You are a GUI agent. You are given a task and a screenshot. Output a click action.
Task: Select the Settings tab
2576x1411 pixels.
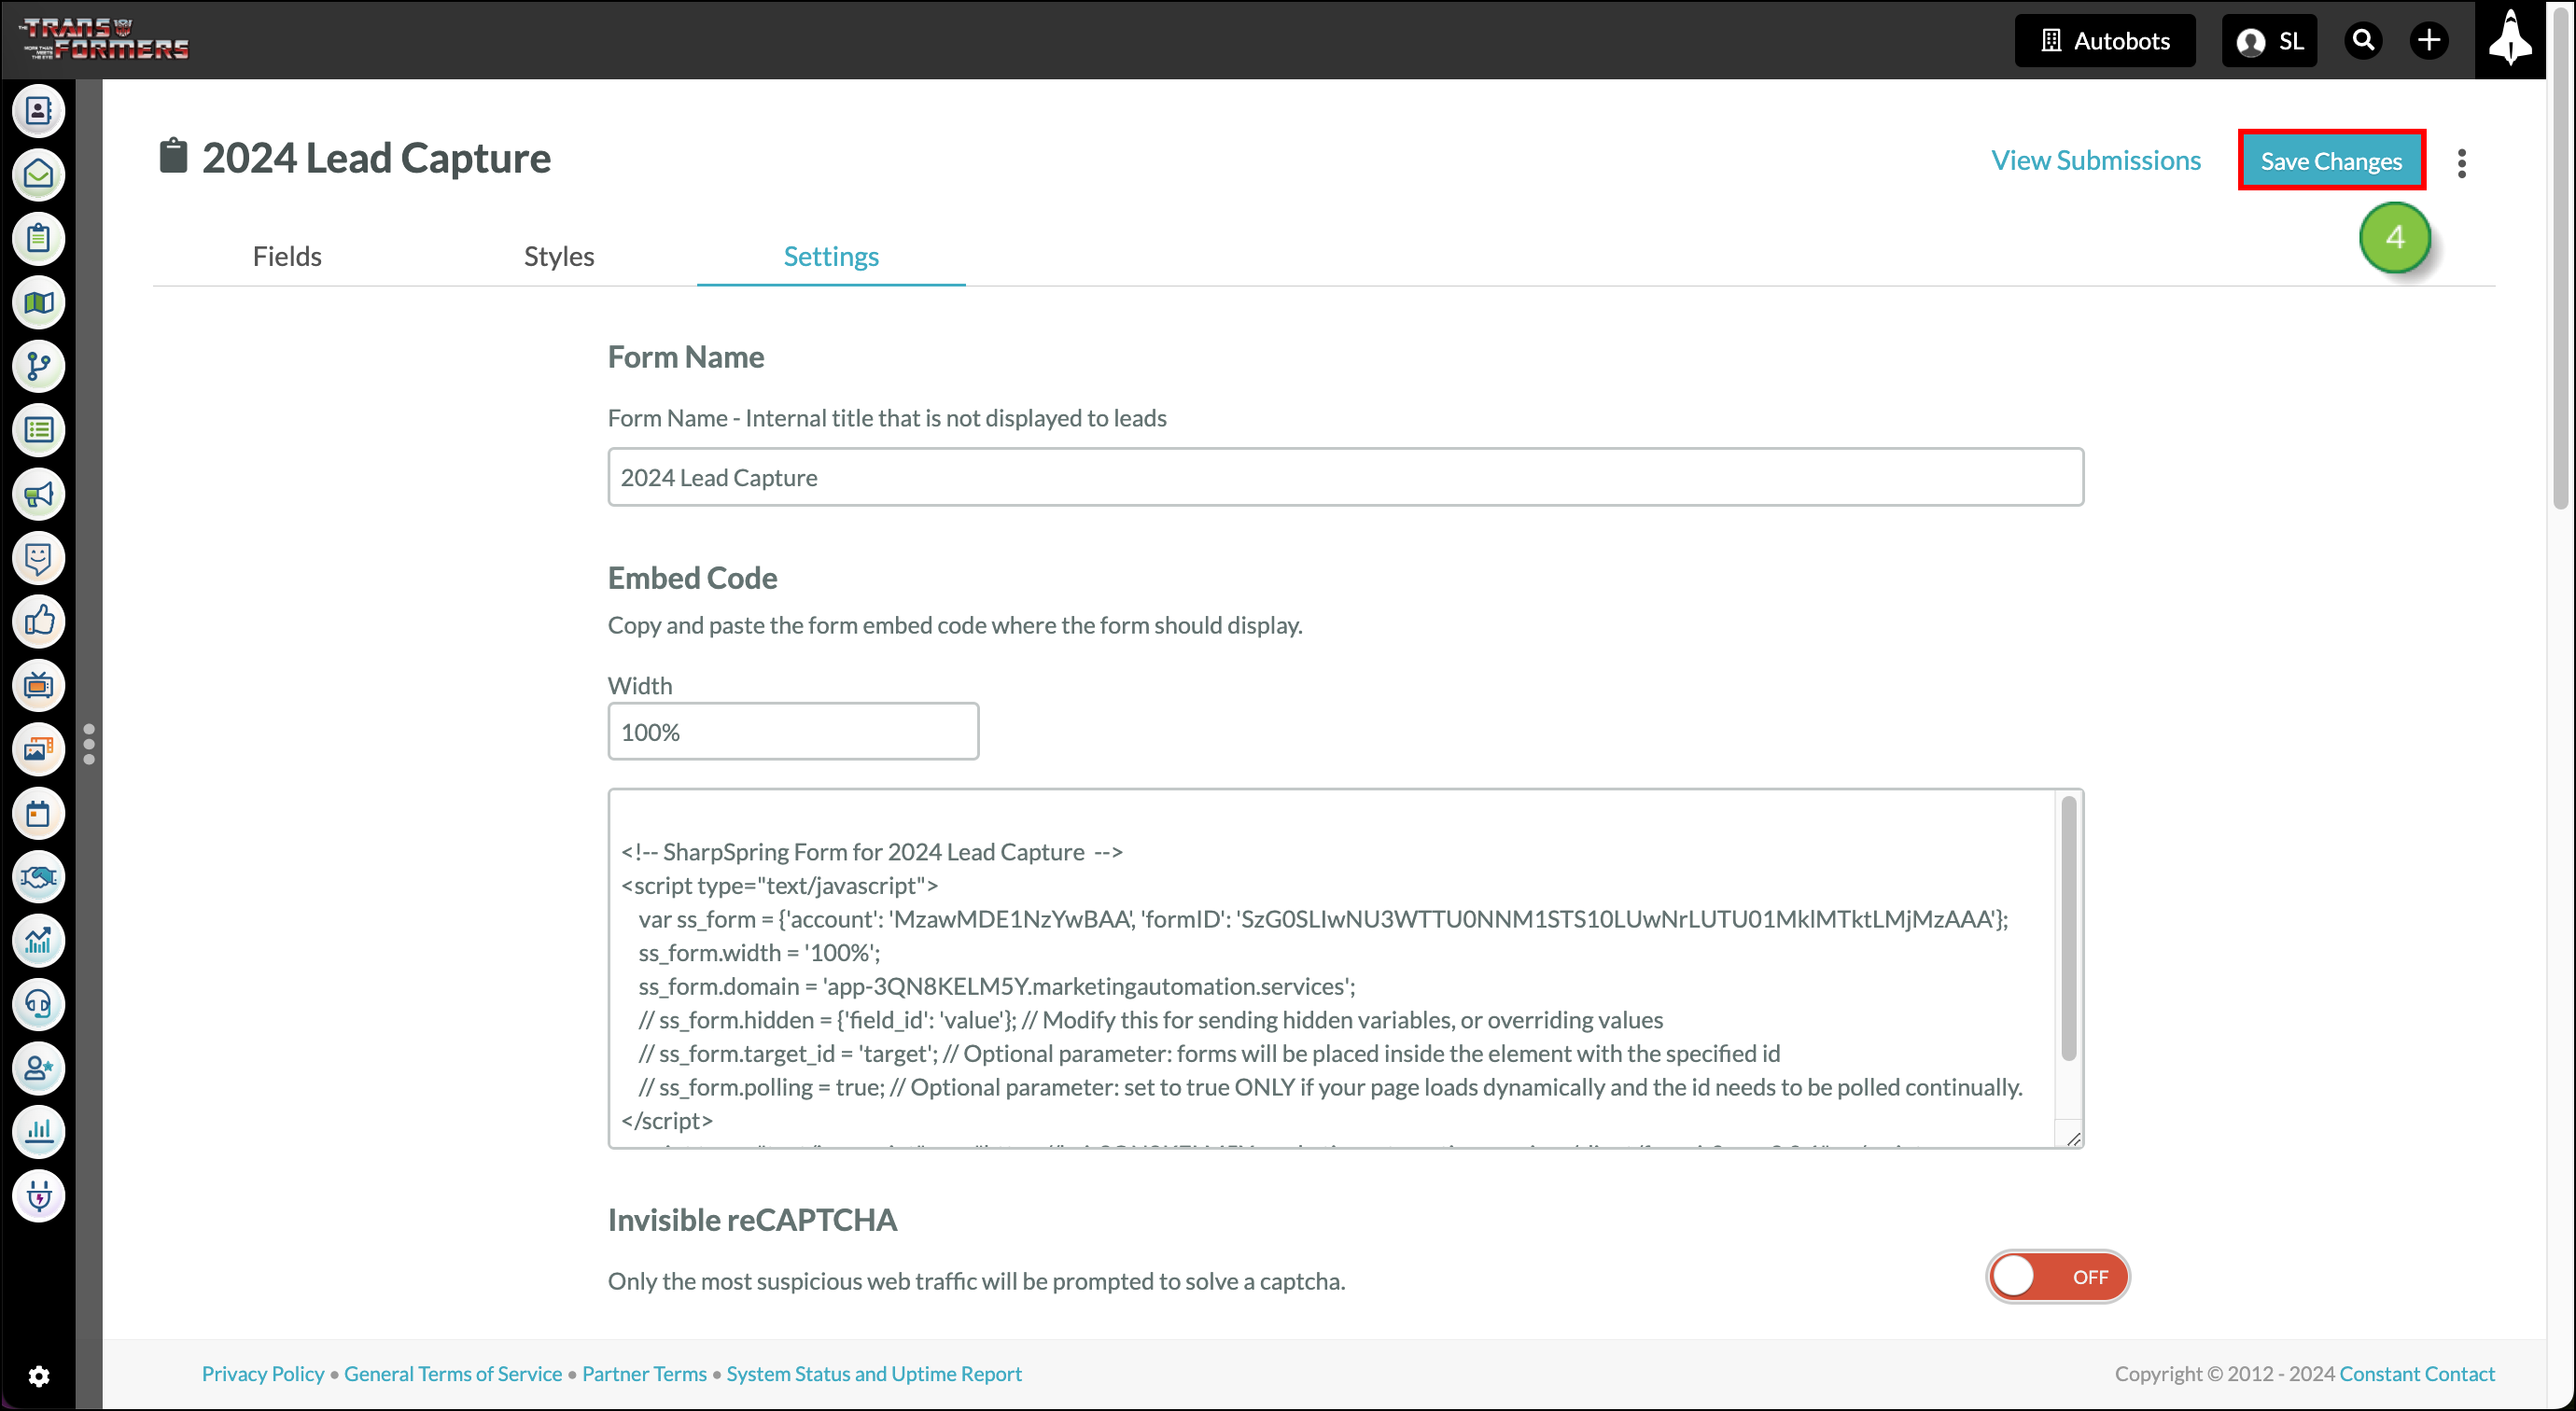(831, 257)
